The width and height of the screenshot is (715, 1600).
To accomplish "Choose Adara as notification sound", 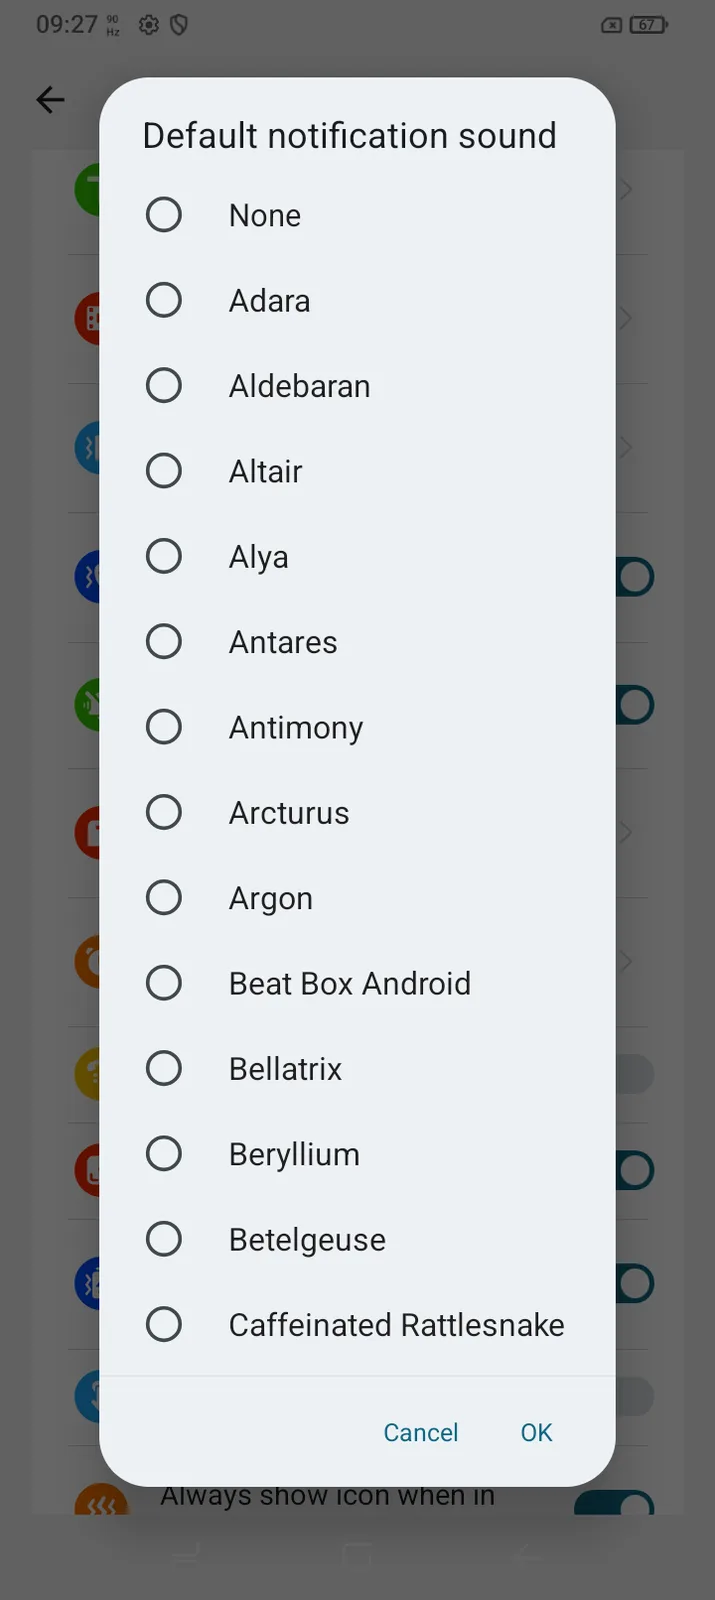I will click(164, 300).
